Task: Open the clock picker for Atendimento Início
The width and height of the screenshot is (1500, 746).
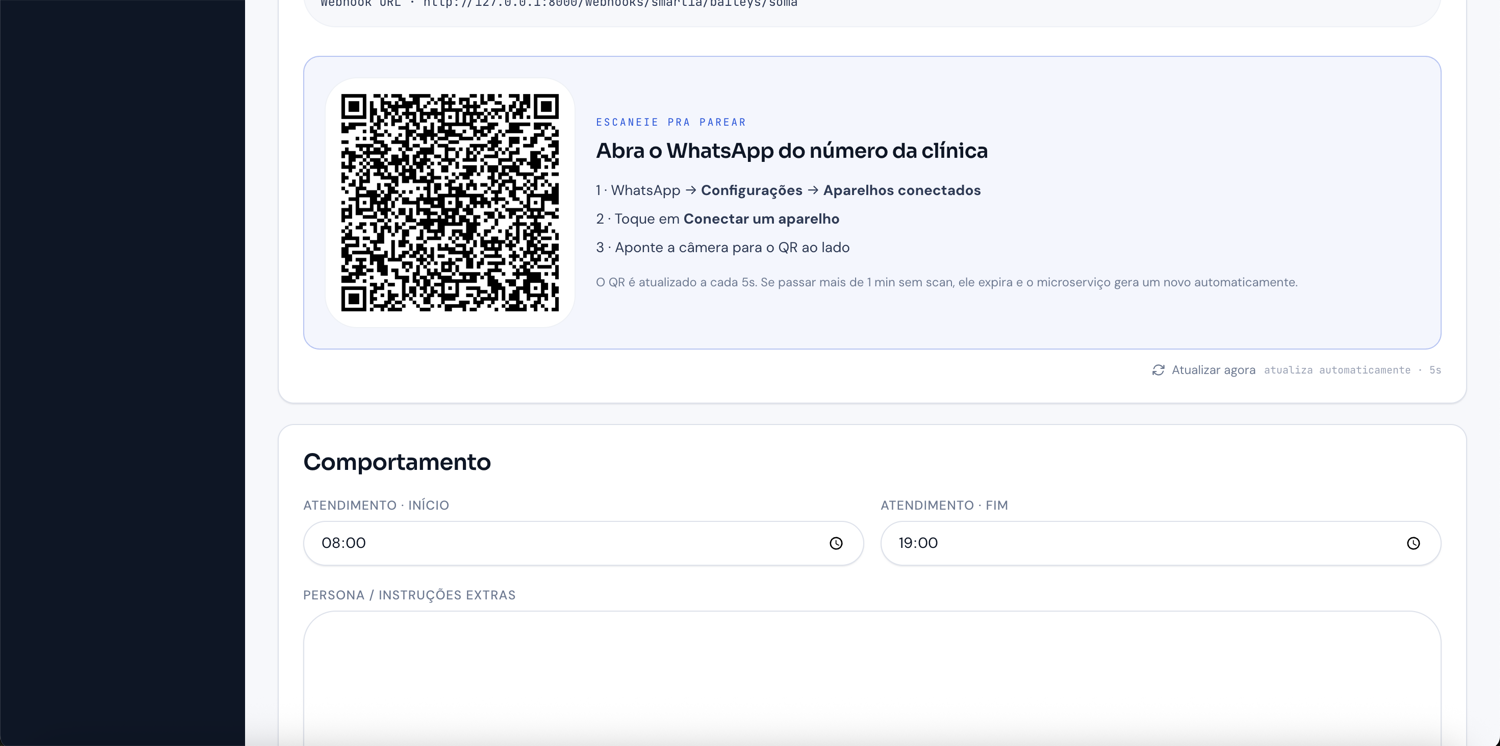Action: click(x=836, y=543)
